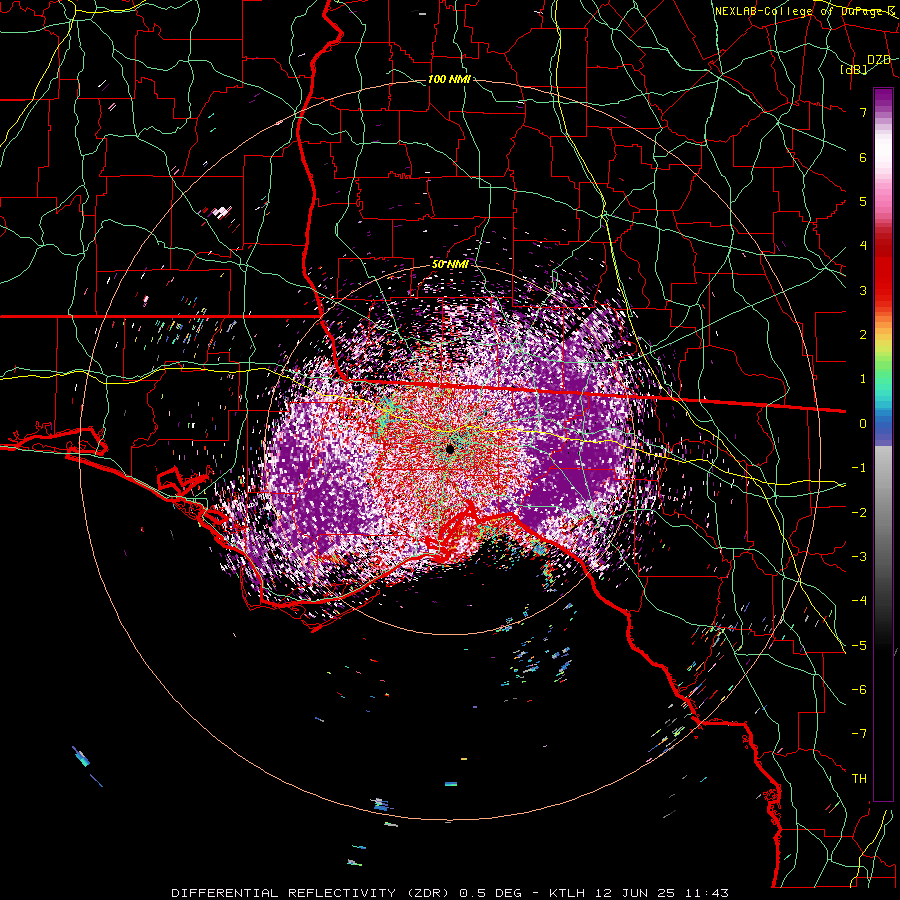Viewport: 900px width, 900px height.
Task: Click the -7 value on color scale
Action: coord(859,734)
